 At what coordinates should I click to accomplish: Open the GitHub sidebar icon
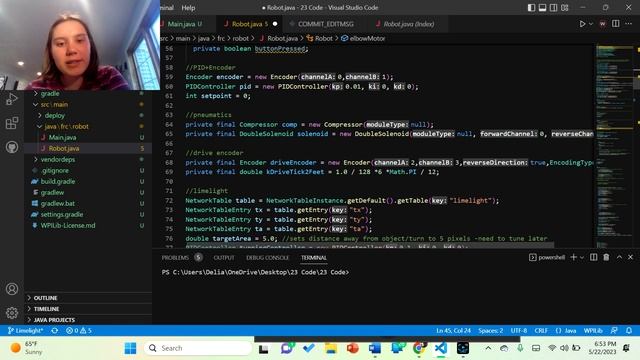point(12,147)
